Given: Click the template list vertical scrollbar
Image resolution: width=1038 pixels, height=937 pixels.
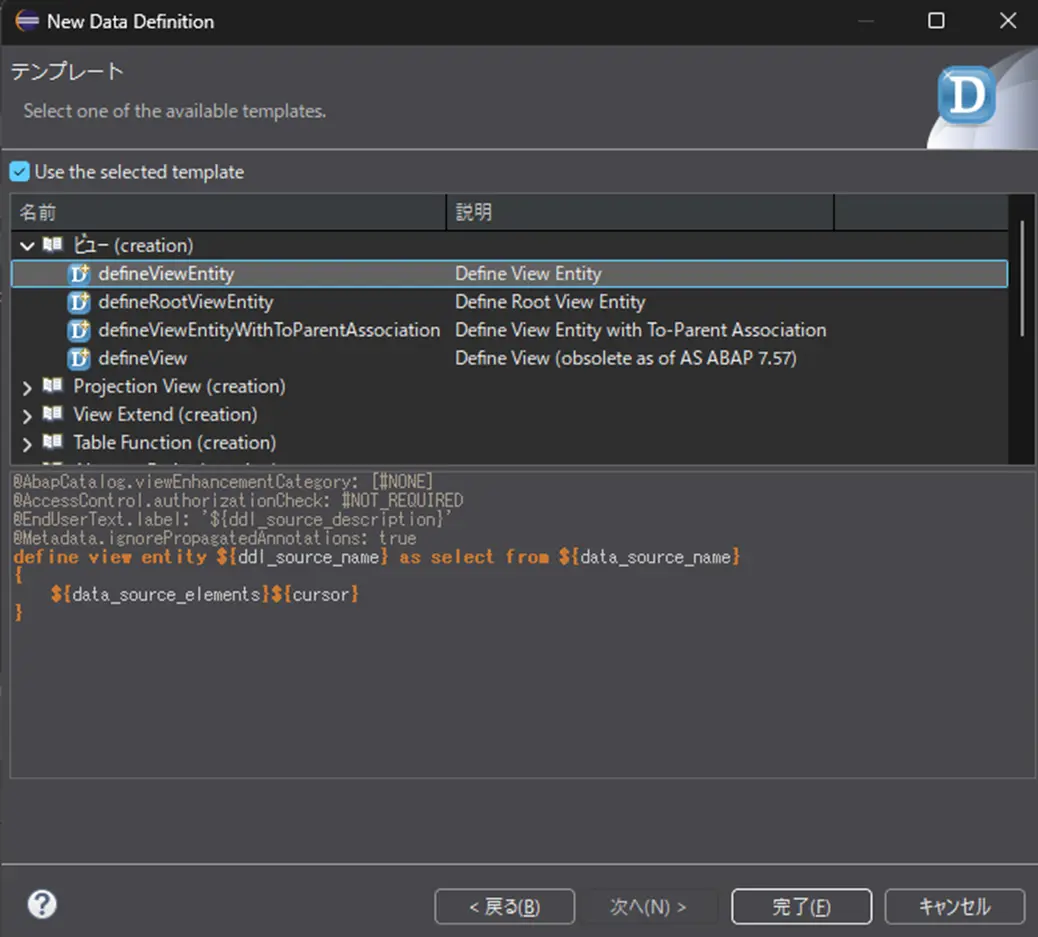Looking at the screenshot, I should click(x=1022, y=278).
